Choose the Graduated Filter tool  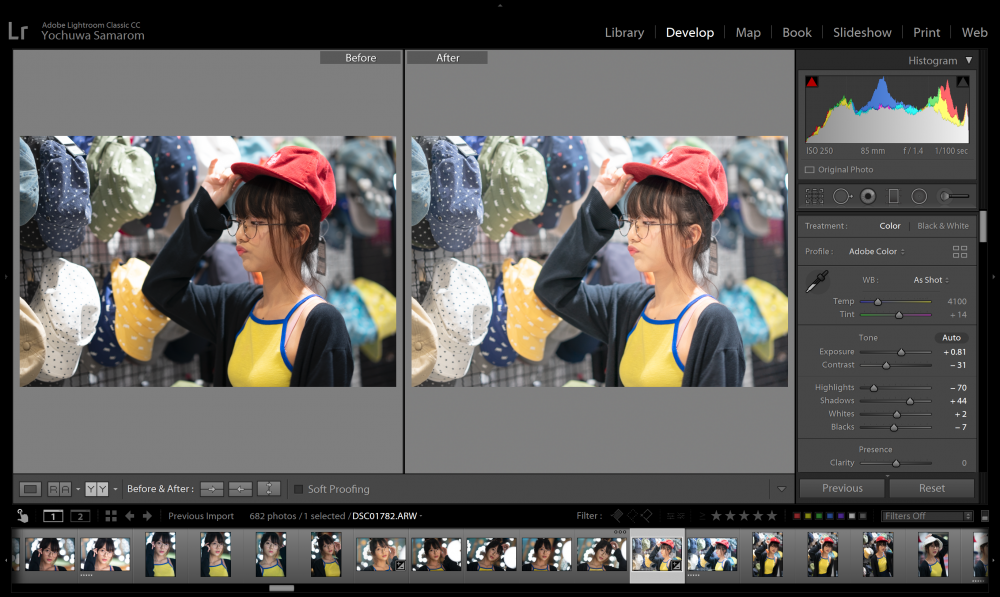(x=893, y=196)
